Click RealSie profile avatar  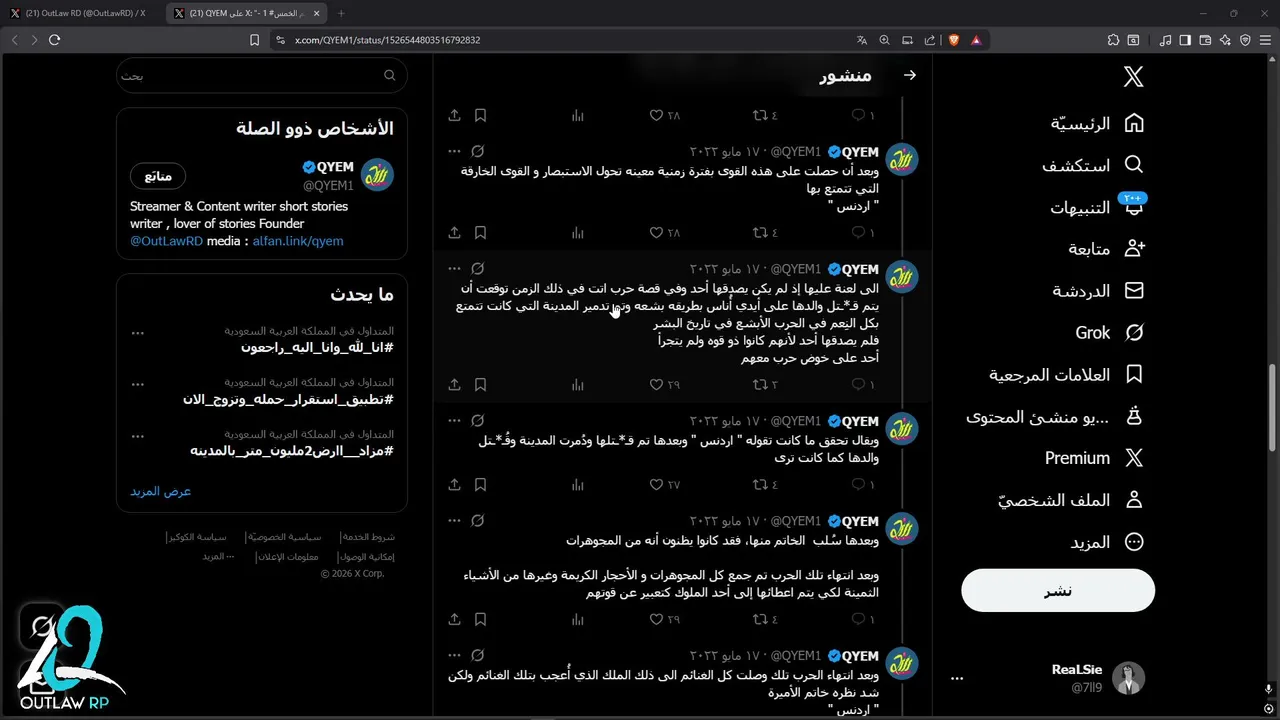pos(1129,678)
